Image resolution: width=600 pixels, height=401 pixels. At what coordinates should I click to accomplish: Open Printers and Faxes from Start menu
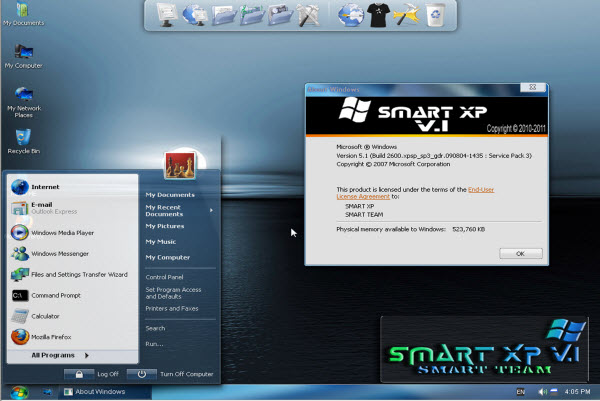click(172, 308)
